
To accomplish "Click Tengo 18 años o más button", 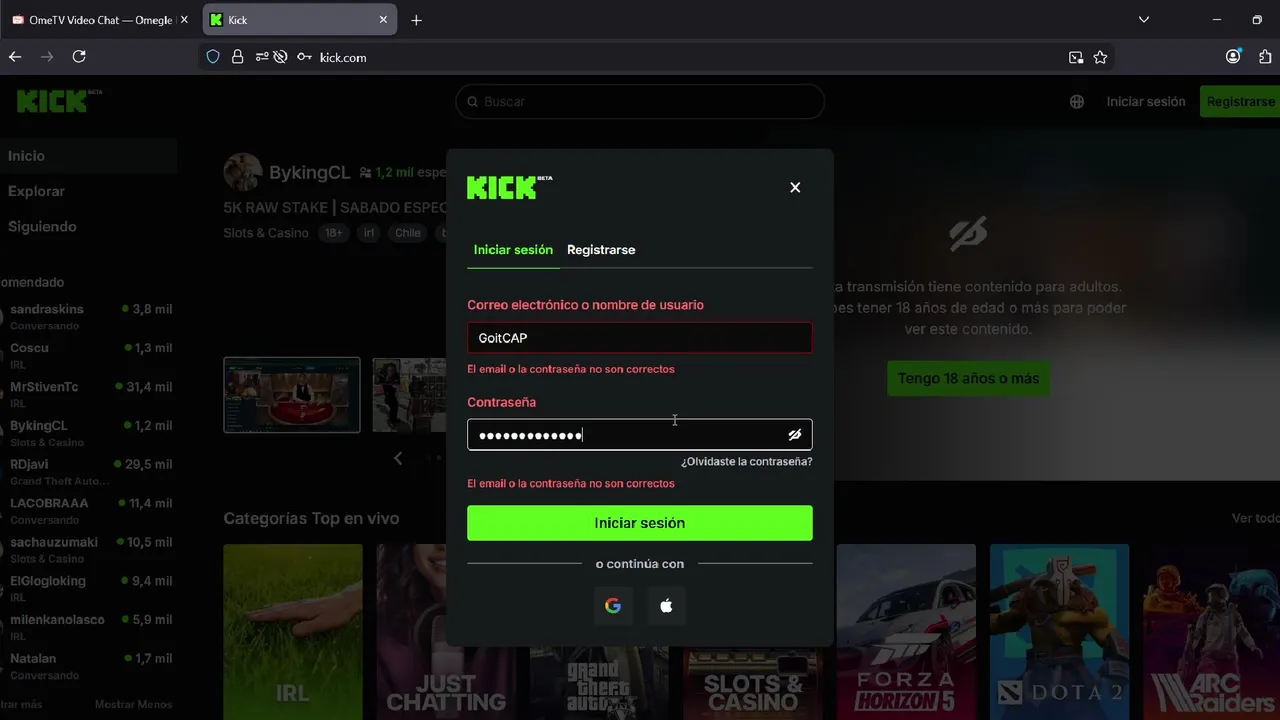I will (968, 379).
